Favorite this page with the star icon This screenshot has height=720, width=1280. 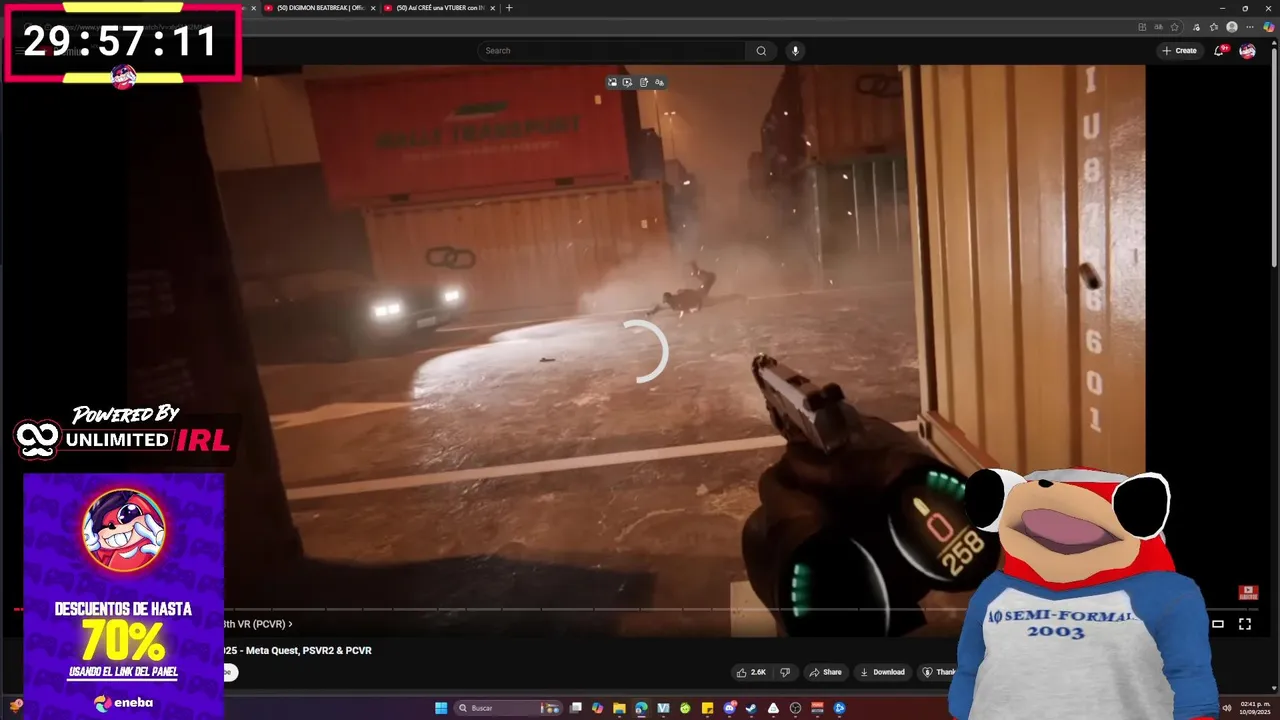point(1175,27)
